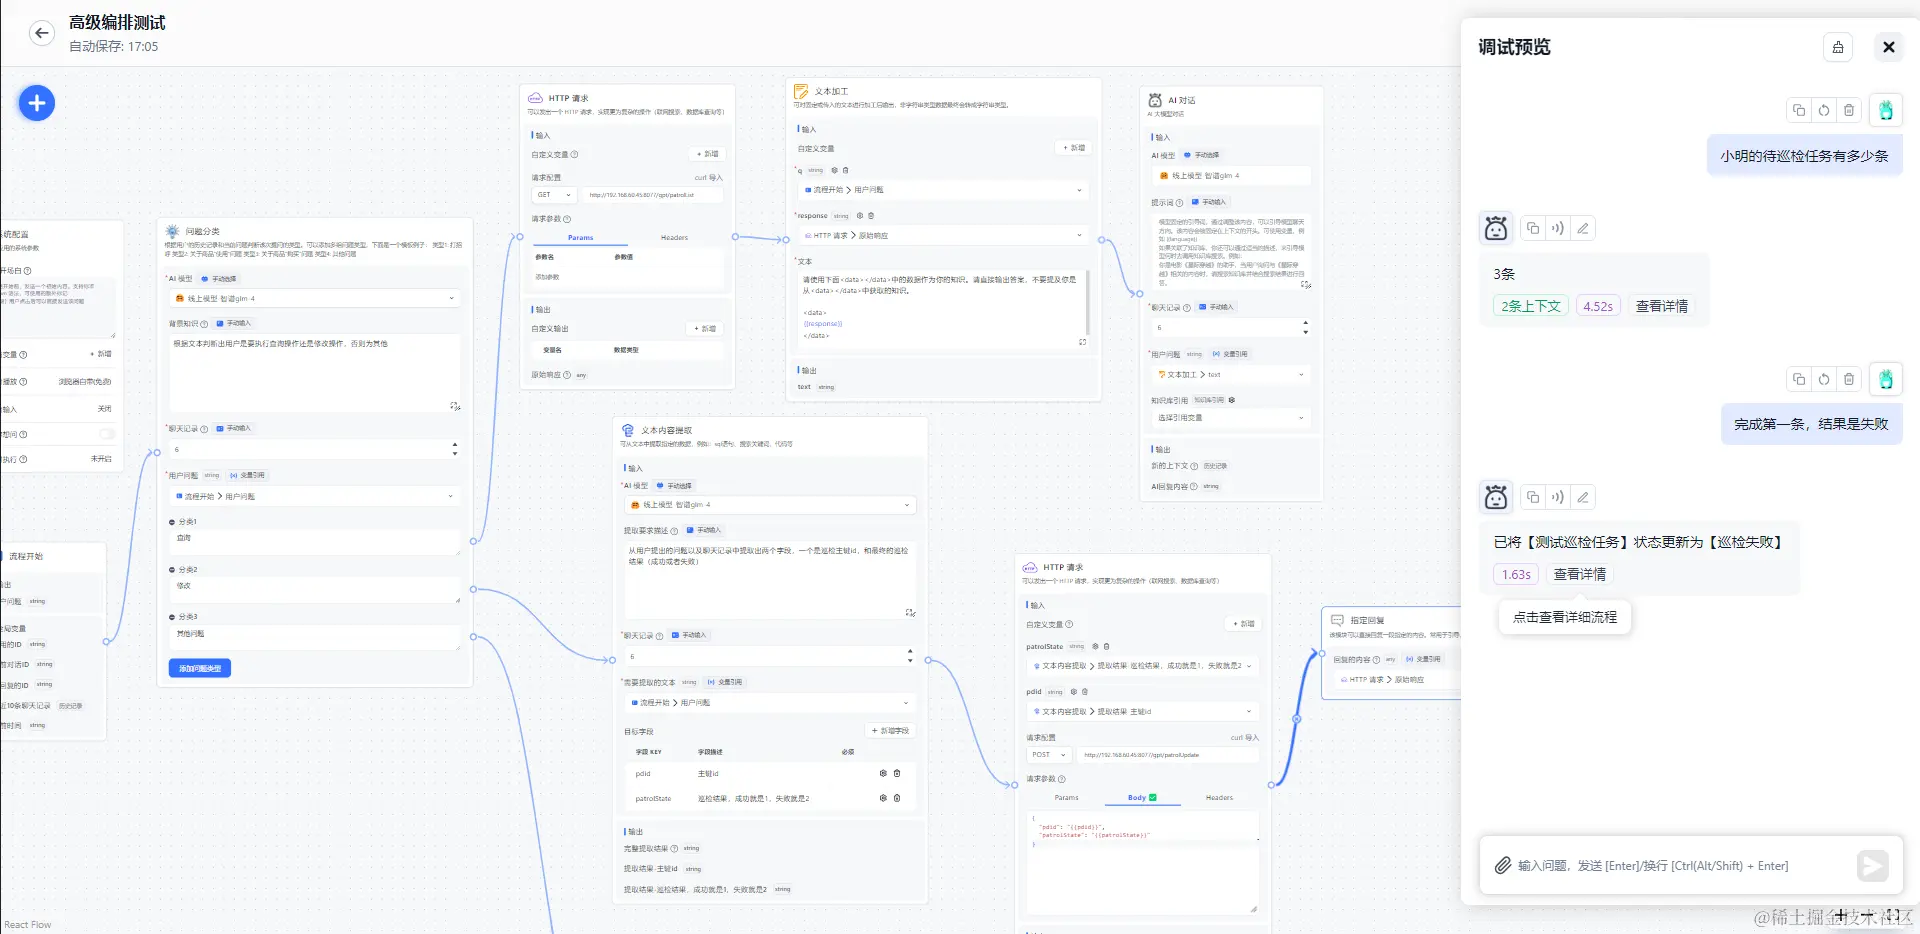Open AI model dropdown in 问题分类 node

click(x=314, y=299)
